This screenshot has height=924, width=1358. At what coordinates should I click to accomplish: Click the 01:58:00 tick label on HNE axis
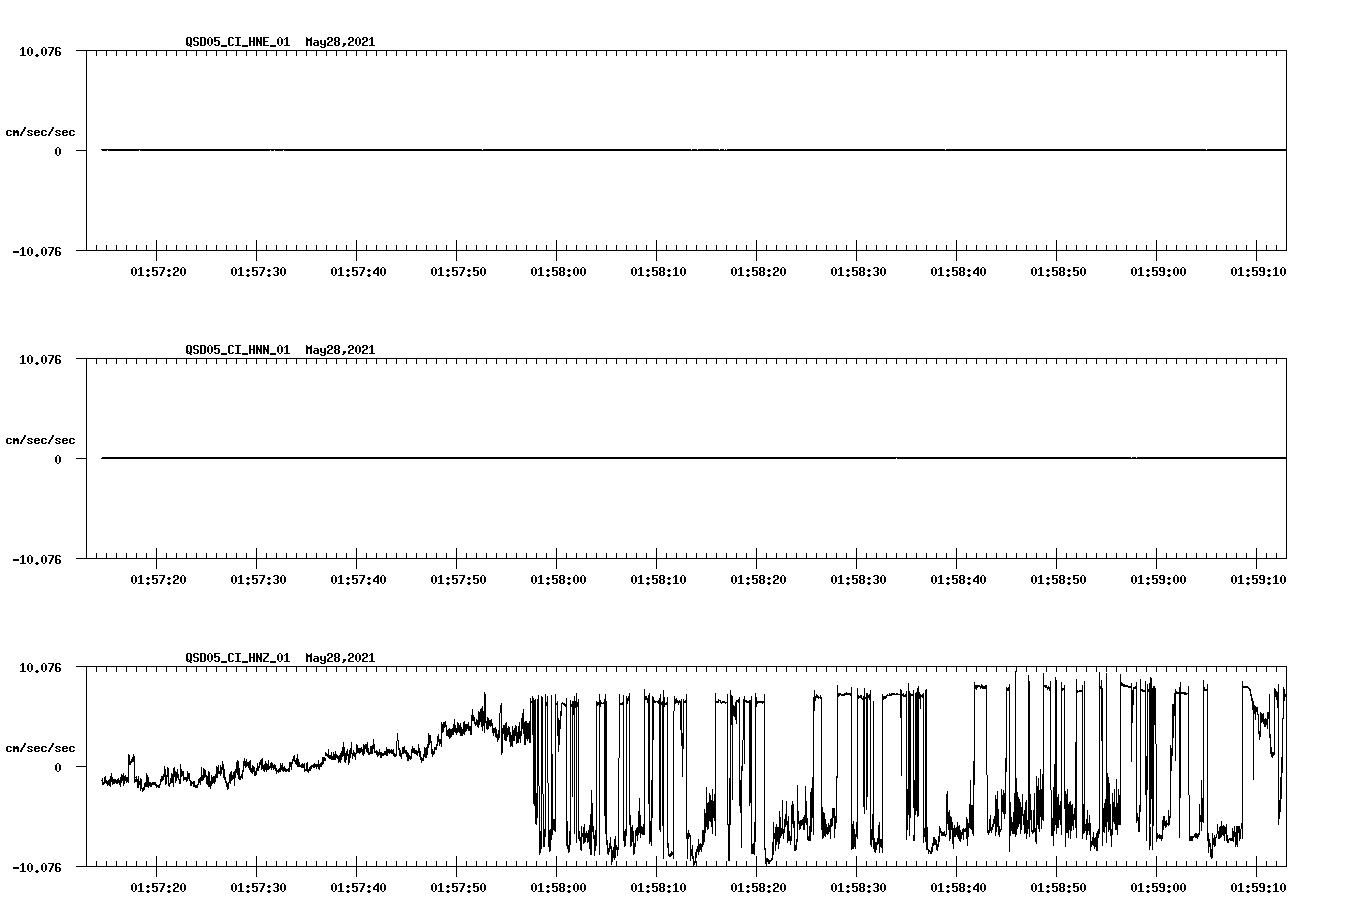(x=556, y=269)
